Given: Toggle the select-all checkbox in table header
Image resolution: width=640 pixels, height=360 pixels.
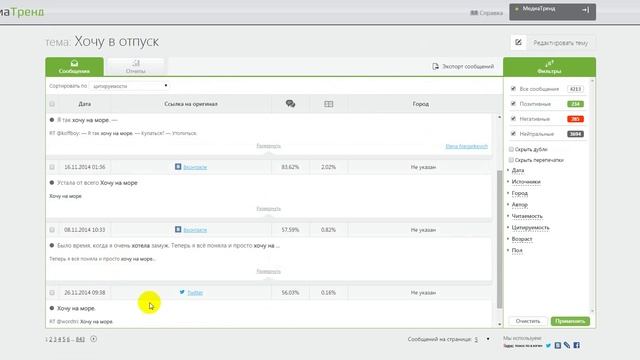Looking at the screenshot, I should [x=52, y=104].
